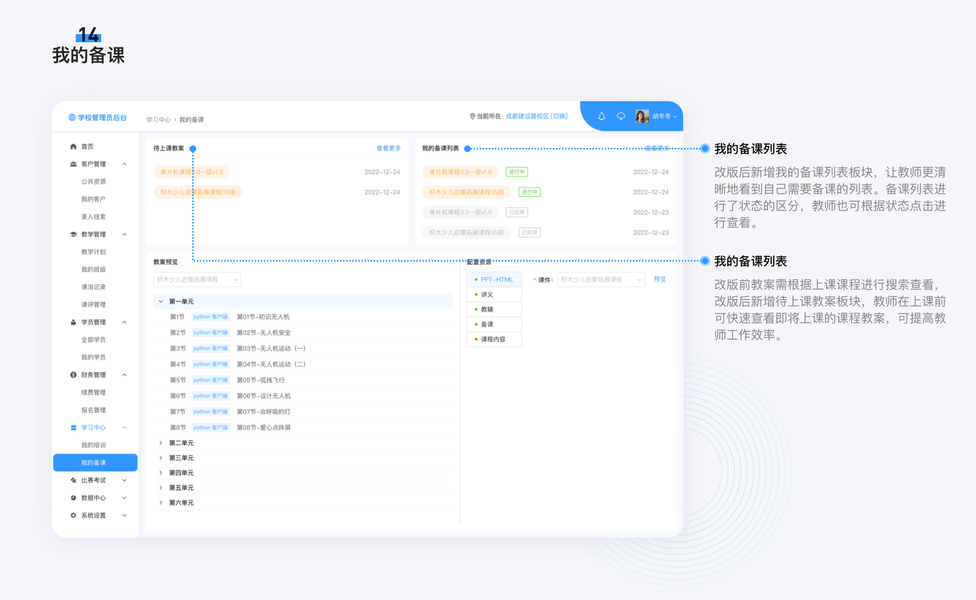The width and height of the screenshot is (976, 600).
Task: Go to 全部学员 in sidebar
Action: [x=93, y=340]
